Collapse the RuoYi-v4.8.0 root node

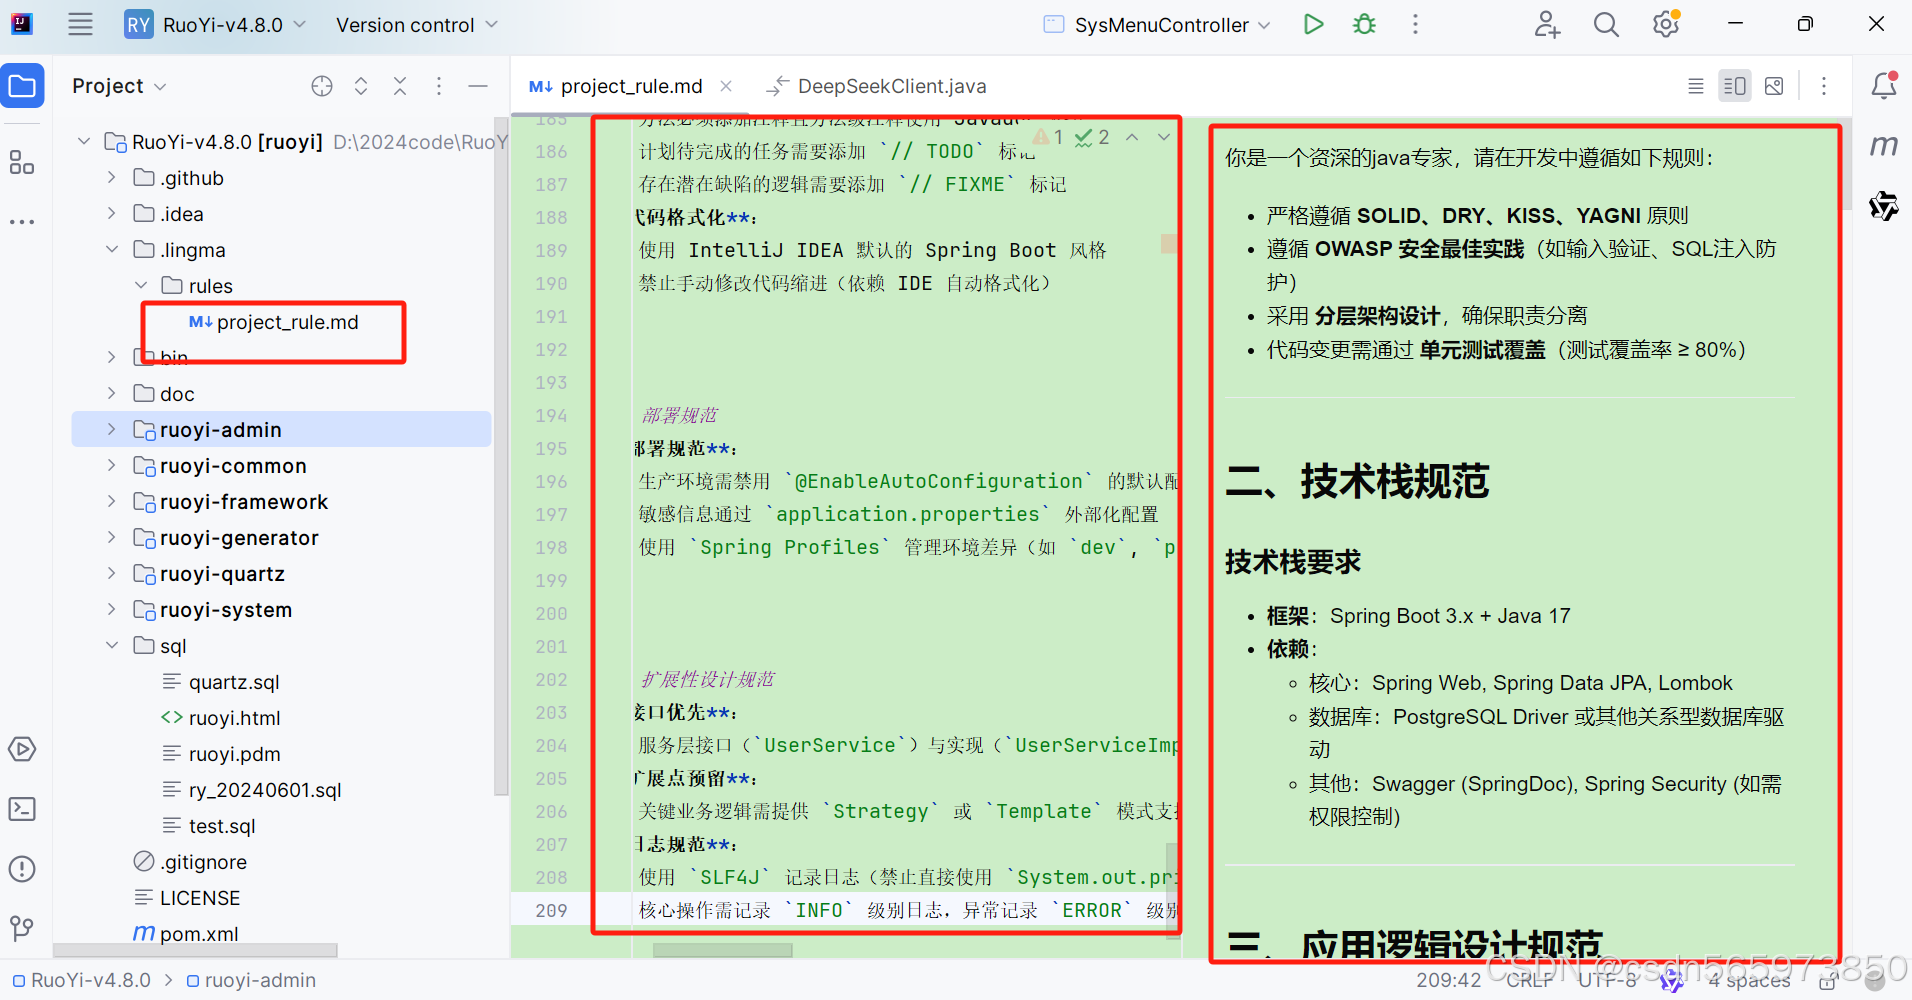click(x=84, y=142)
